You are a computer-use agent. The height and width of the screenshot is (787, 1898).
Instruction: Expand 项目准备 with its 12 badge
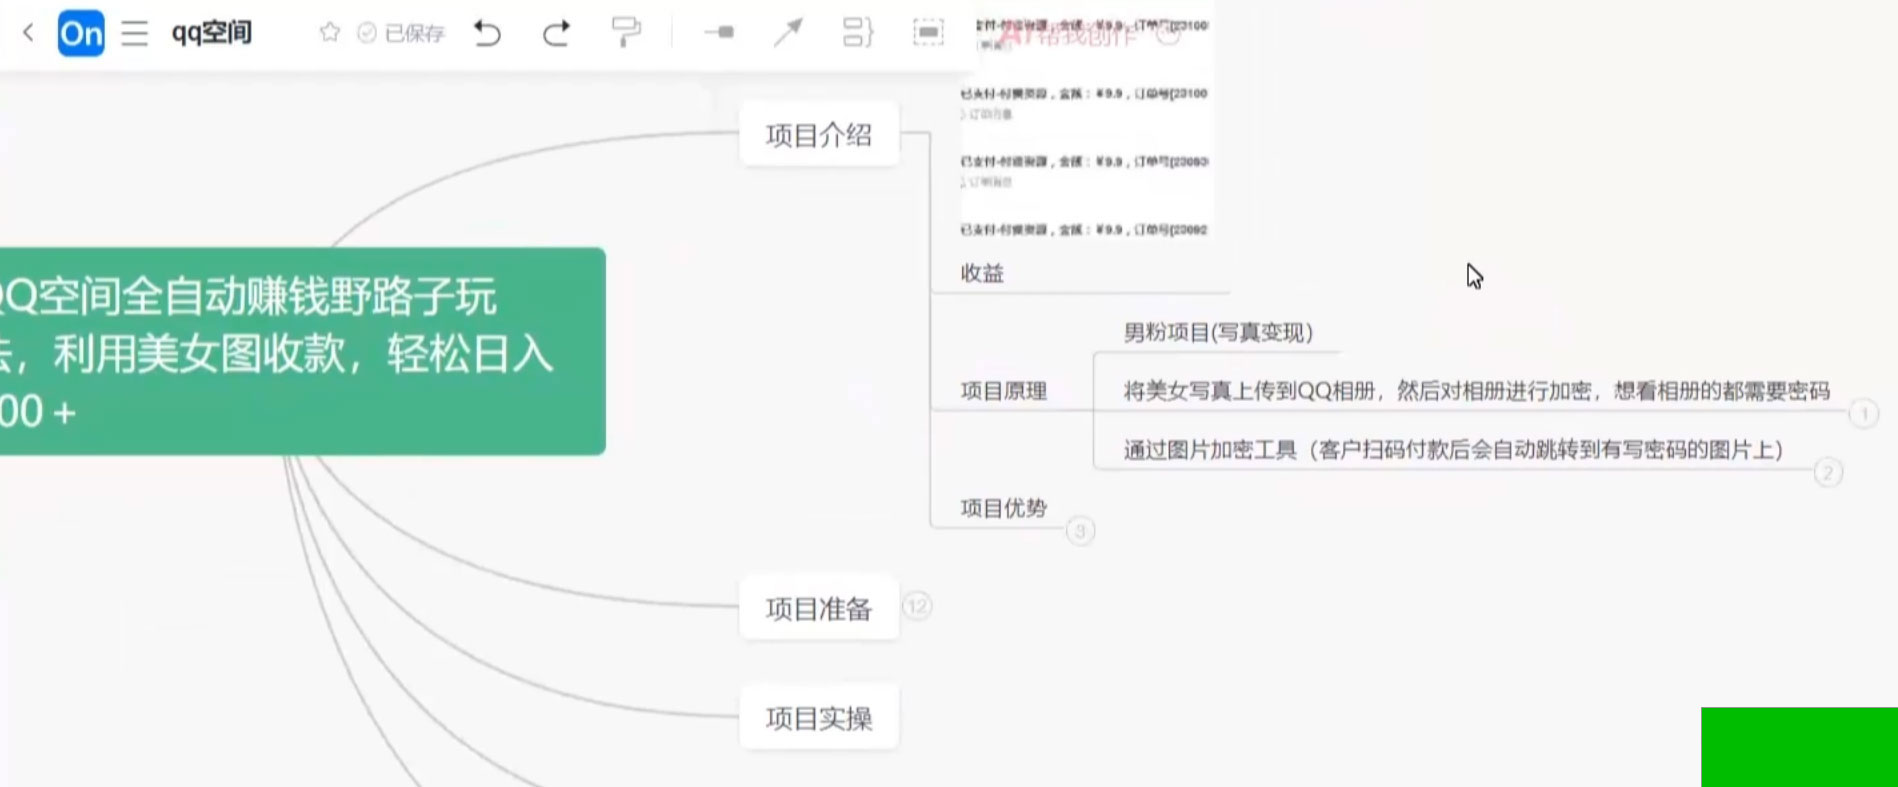point(917,606)
